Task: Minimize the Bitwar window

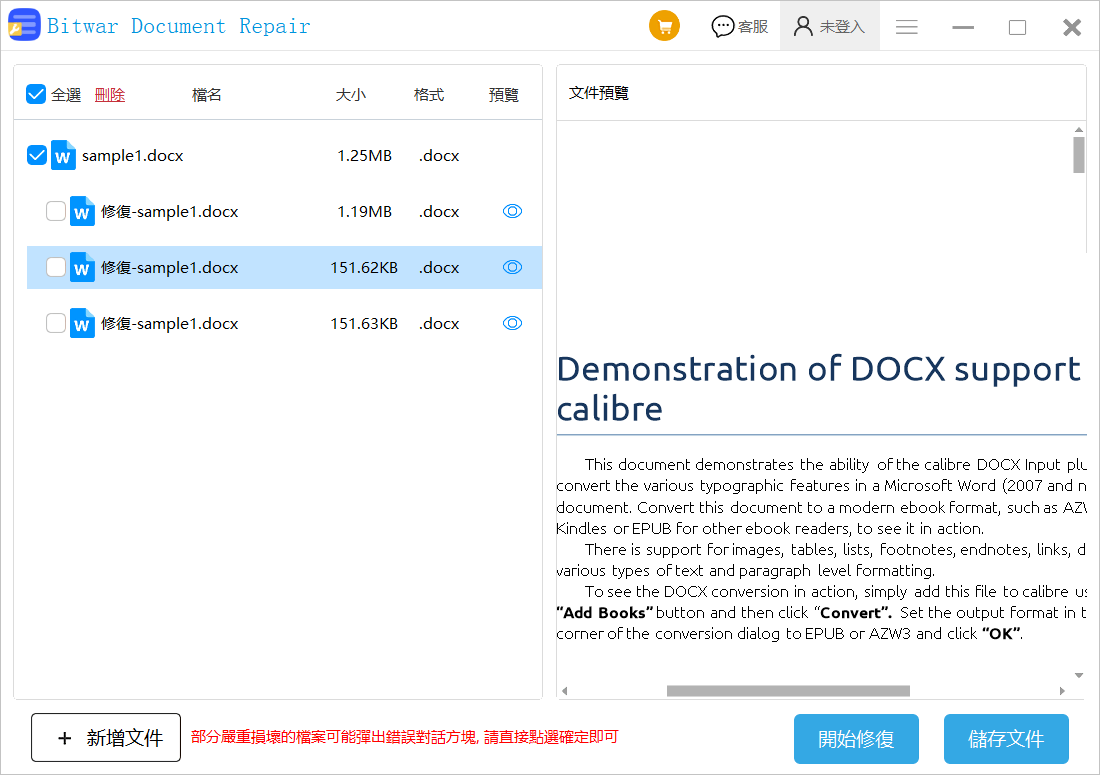Action: tap(962, 27)
